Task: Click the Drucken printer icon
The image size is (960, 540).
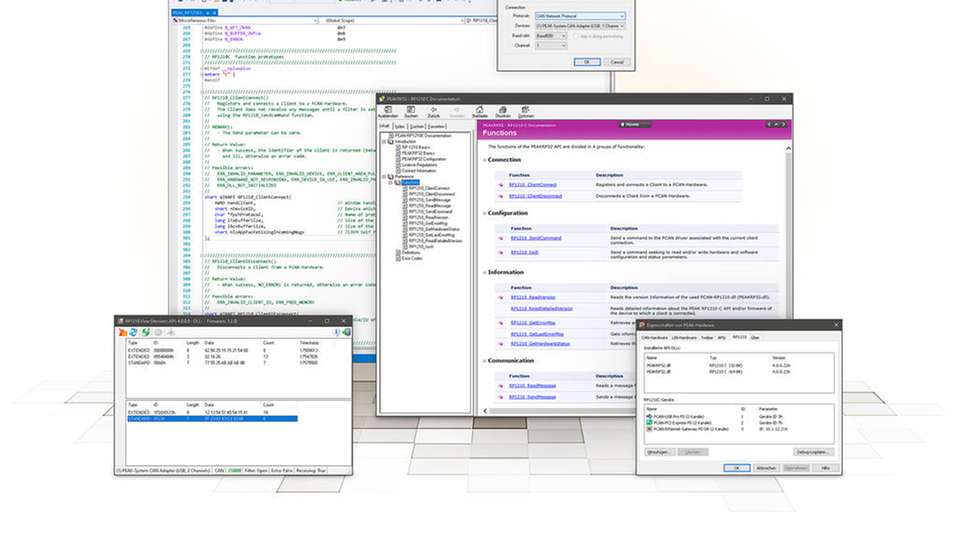Action: coord(502,110)
